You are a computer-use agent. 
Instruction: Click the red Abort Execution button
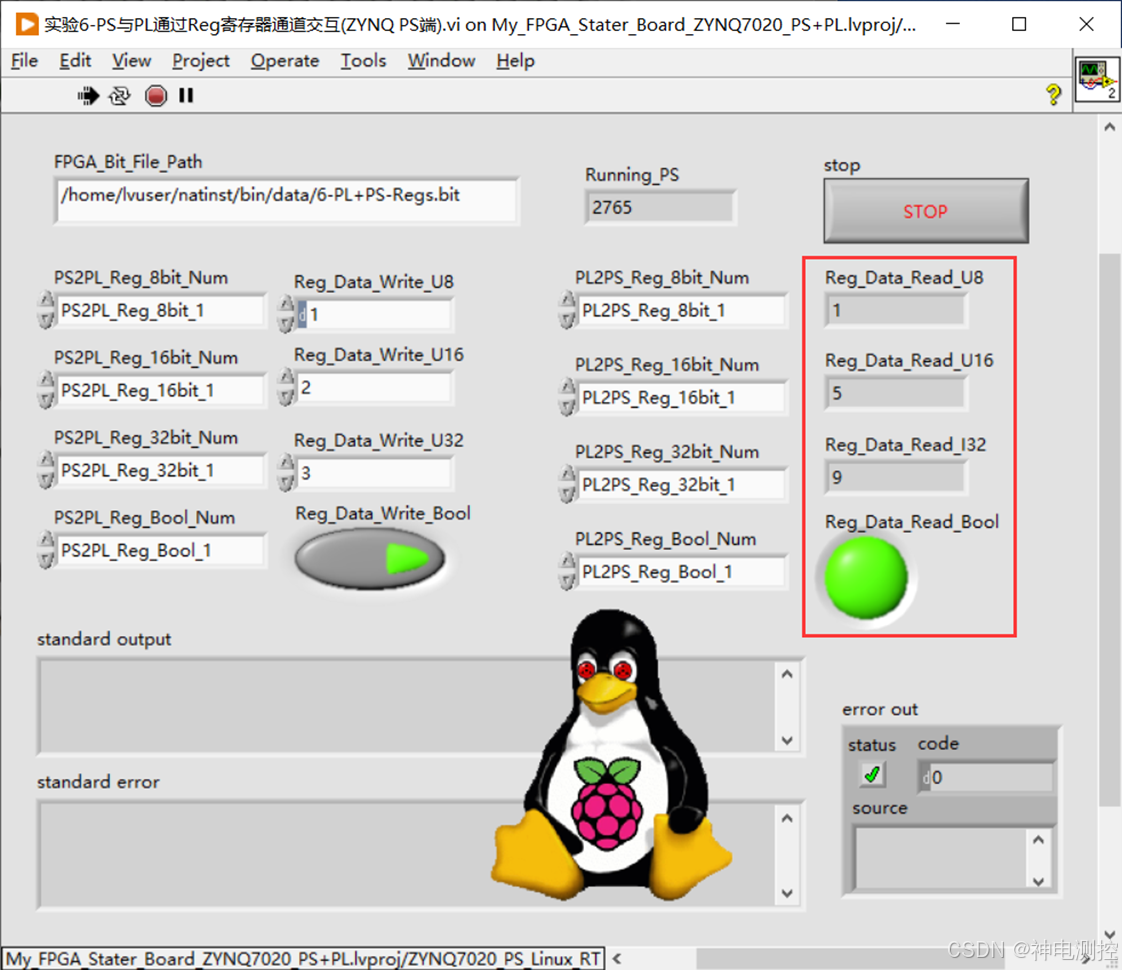point(155,95)
